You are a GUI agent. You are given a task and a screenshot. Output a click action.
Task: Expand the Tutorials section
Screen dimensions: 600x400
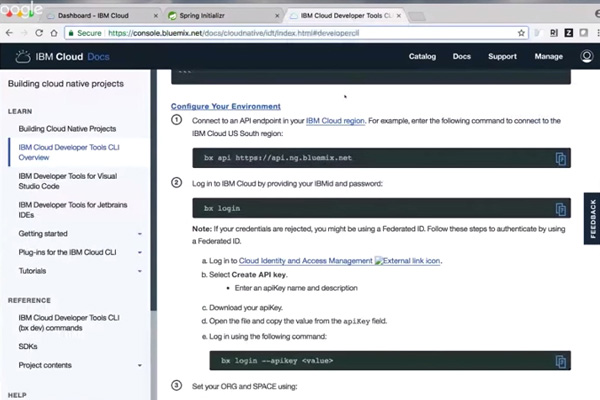140,271
